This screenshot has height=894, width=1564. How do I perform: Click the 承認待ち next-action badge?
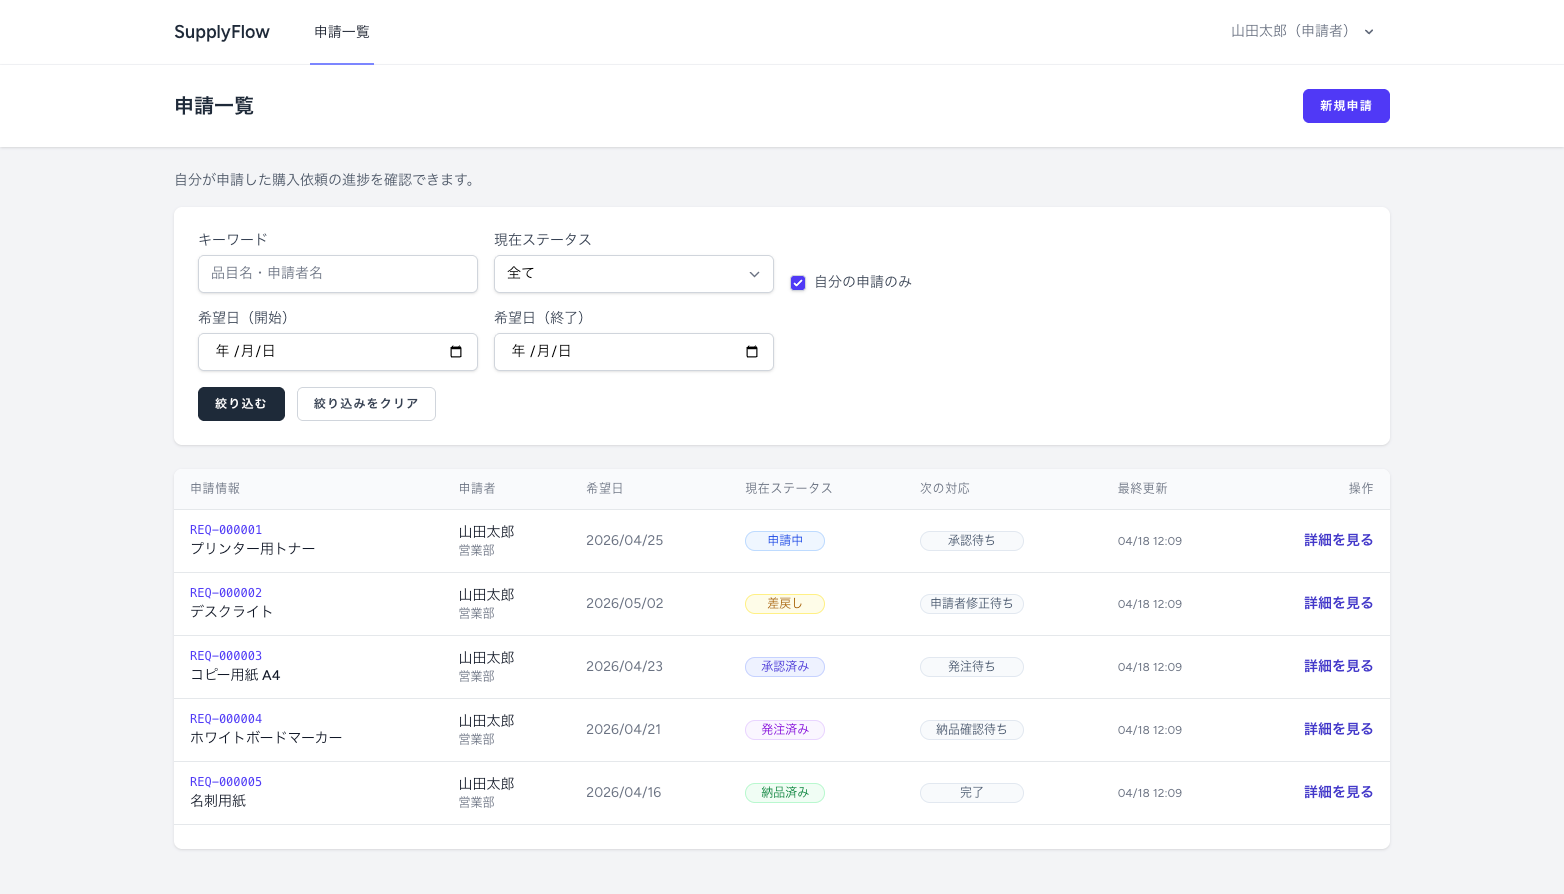point(972,541)
